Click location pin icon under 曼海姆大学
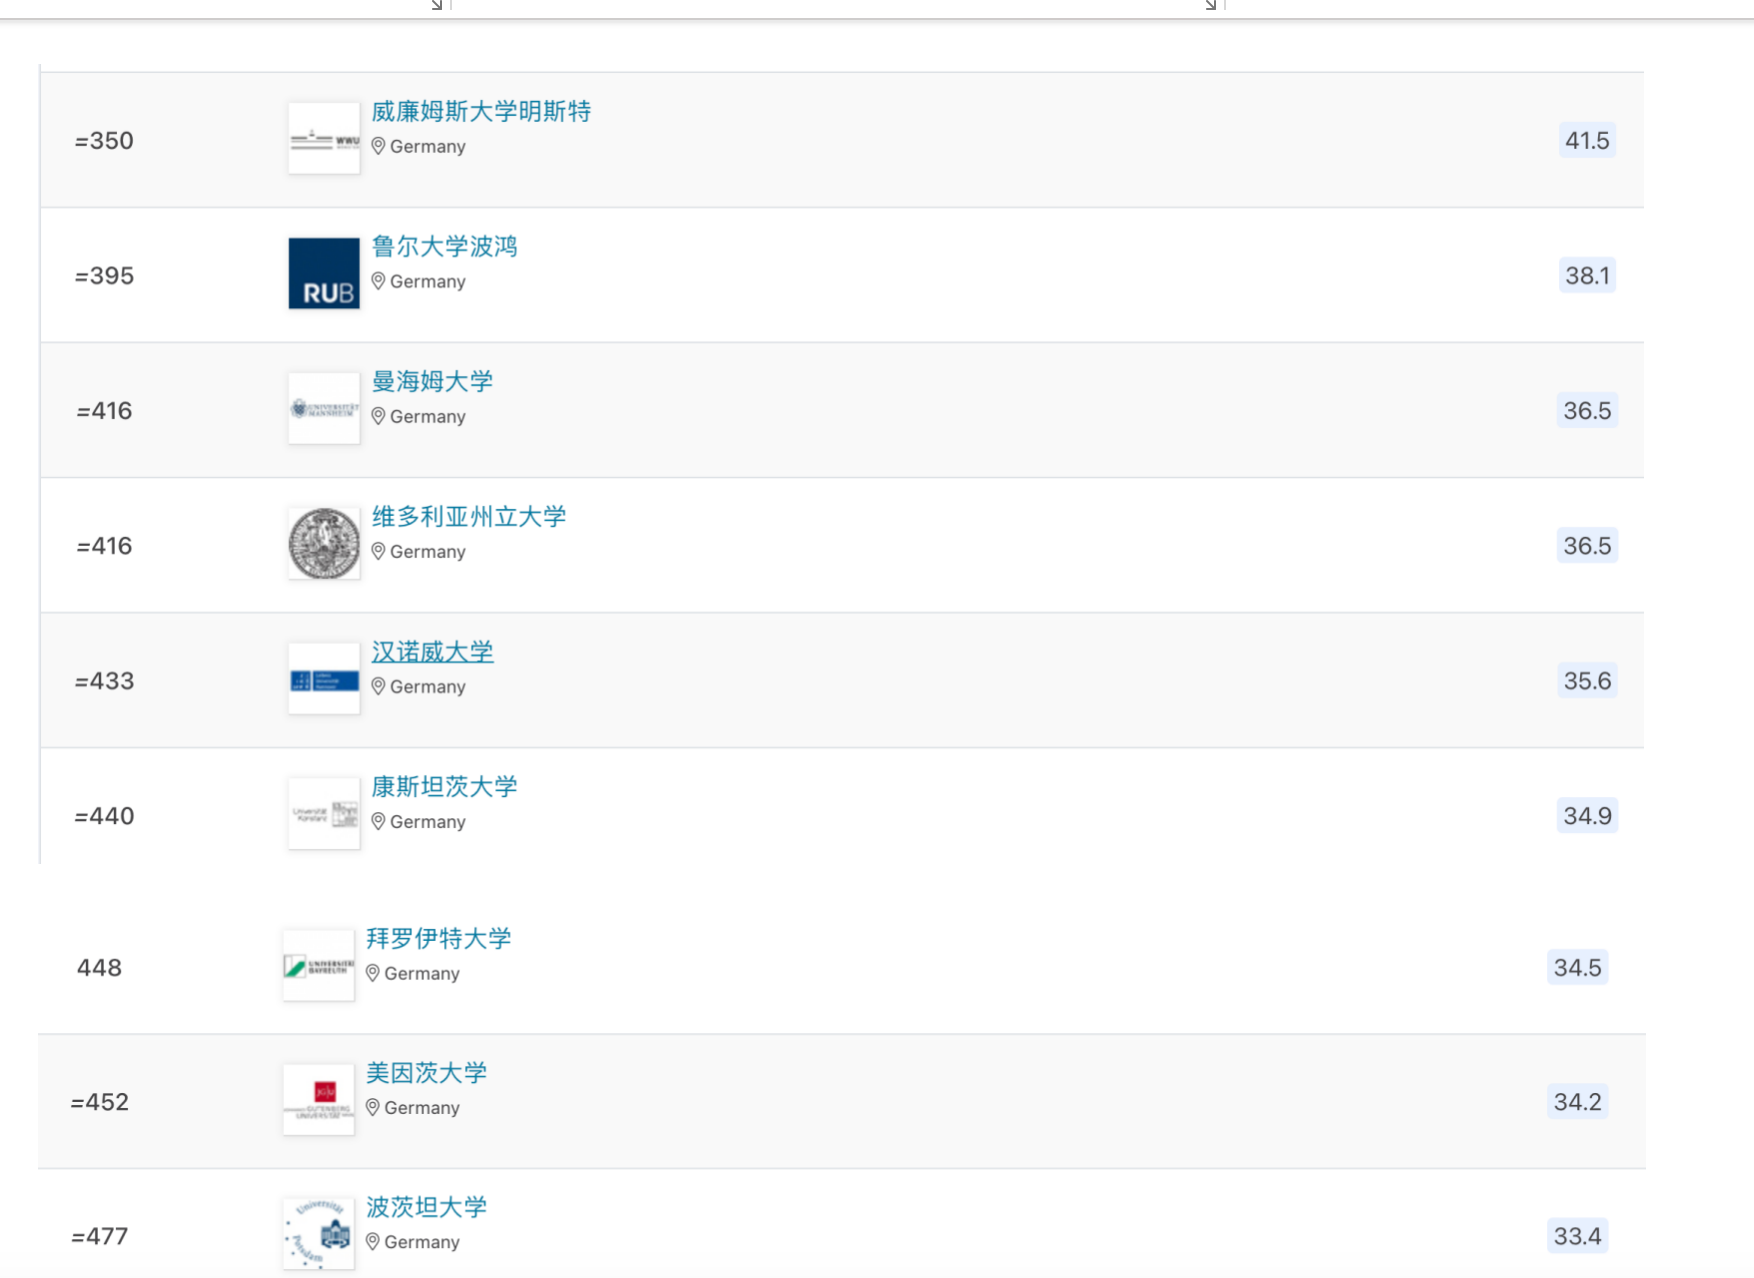Screen dimensions: 1754x1278 [x=378, y=416]
